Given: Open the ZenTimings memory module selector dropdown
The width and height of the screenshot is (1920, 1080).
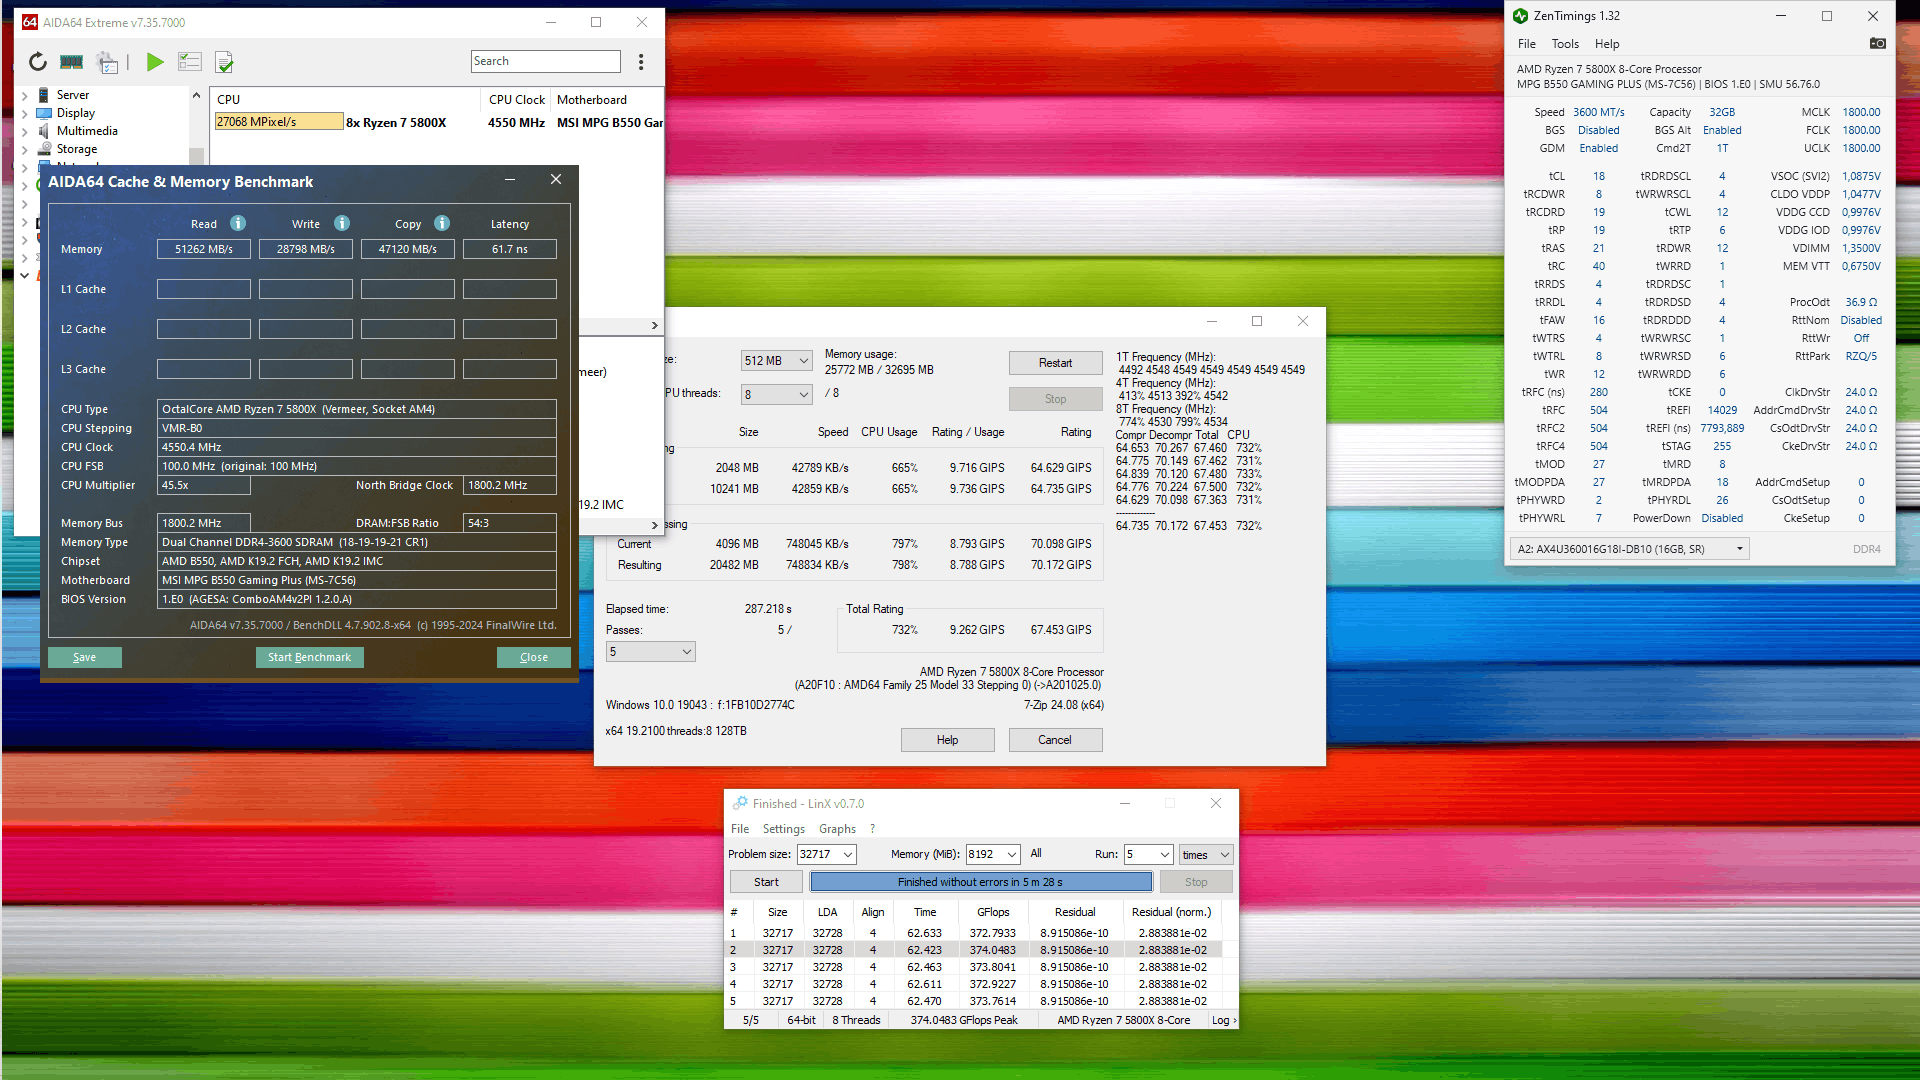Looking at the screenshot, I should pos(1629,549).
